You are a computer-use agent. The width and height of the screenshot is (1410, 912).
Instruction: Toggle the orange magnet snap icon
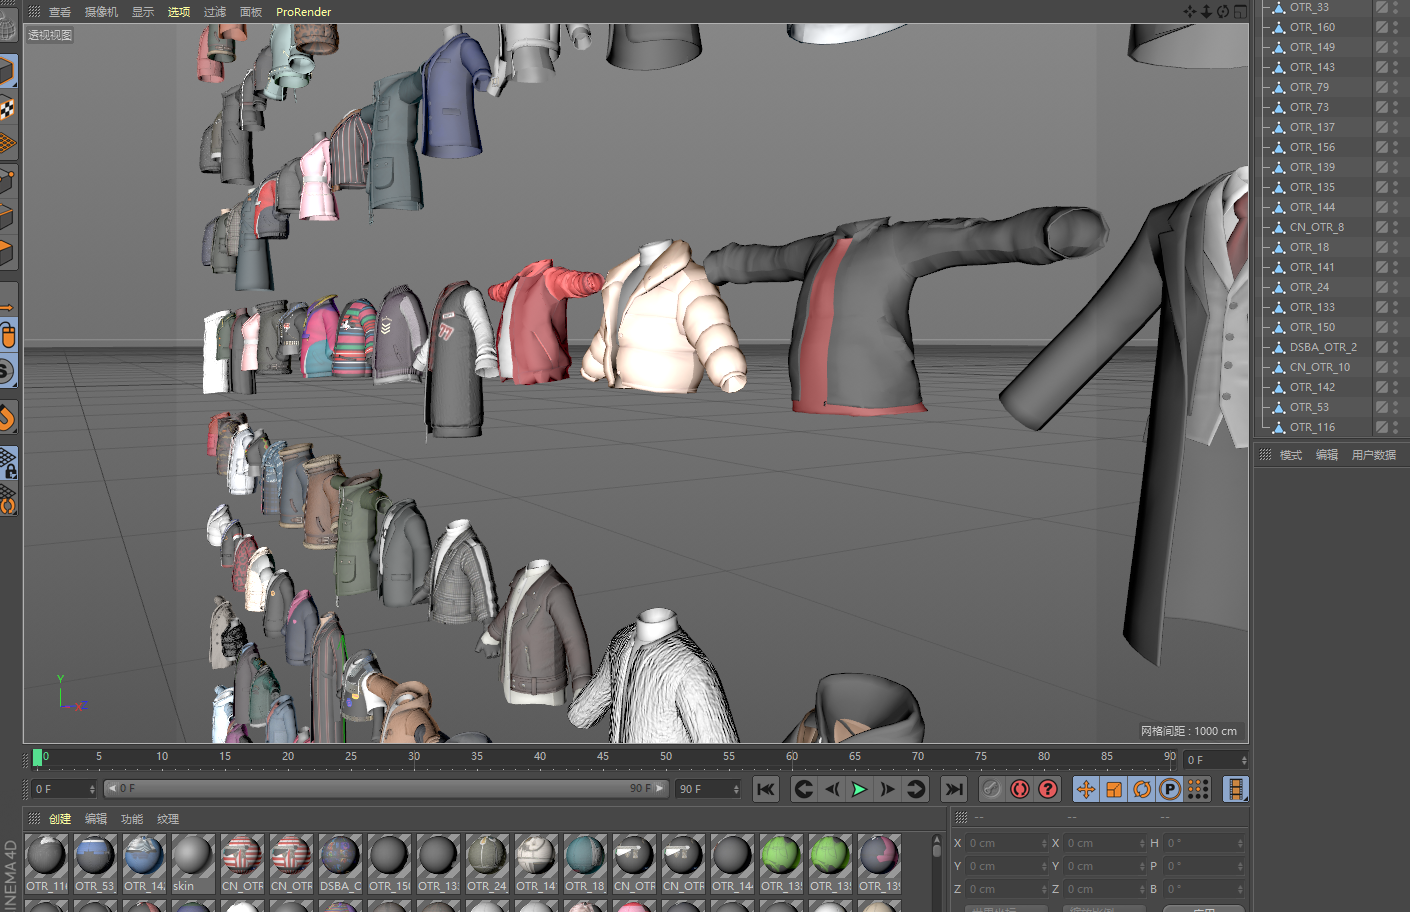click(x=8, y=417)
